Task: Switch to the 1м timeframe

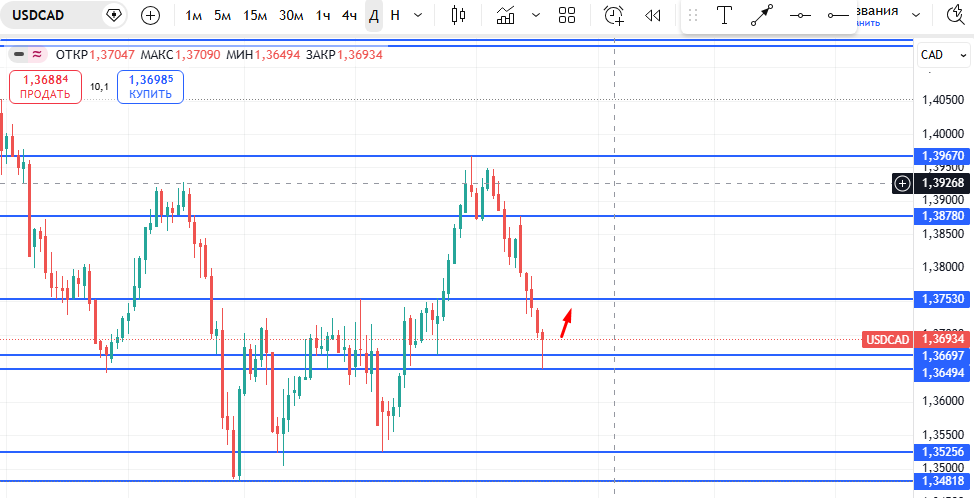Action: pyautogui.click(x=194, y=16)
